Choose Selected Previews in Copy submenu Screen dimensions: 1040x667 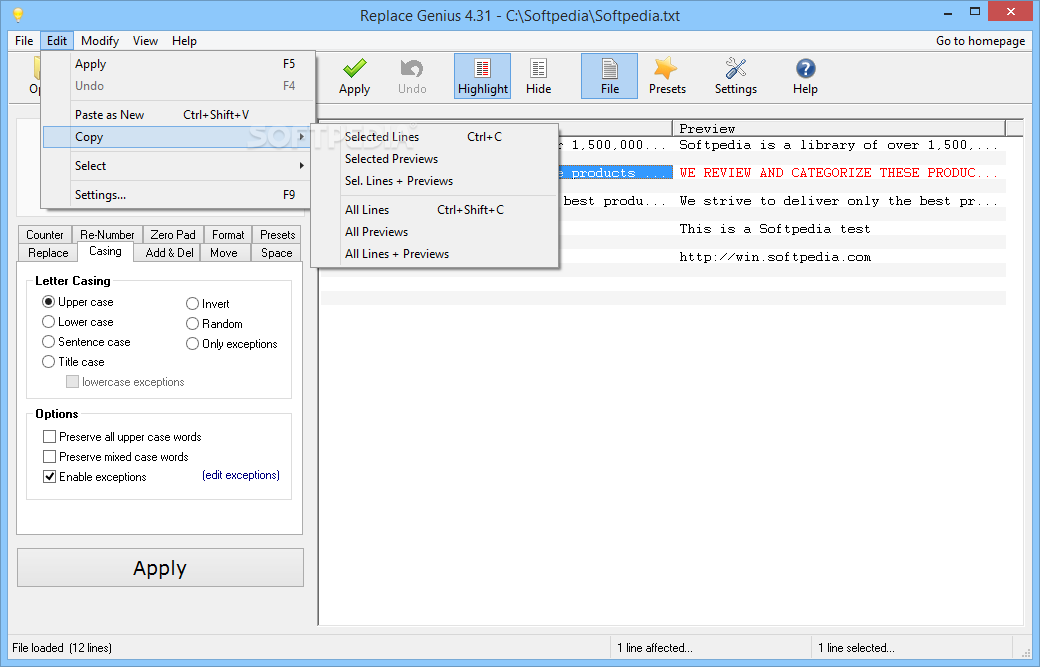coord(434,158)
